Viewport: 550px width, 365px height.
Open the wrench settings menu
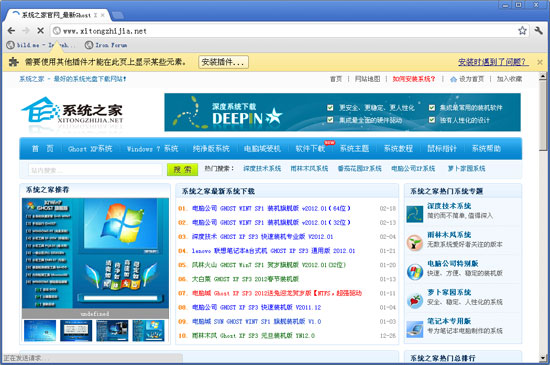coord(538,31)
